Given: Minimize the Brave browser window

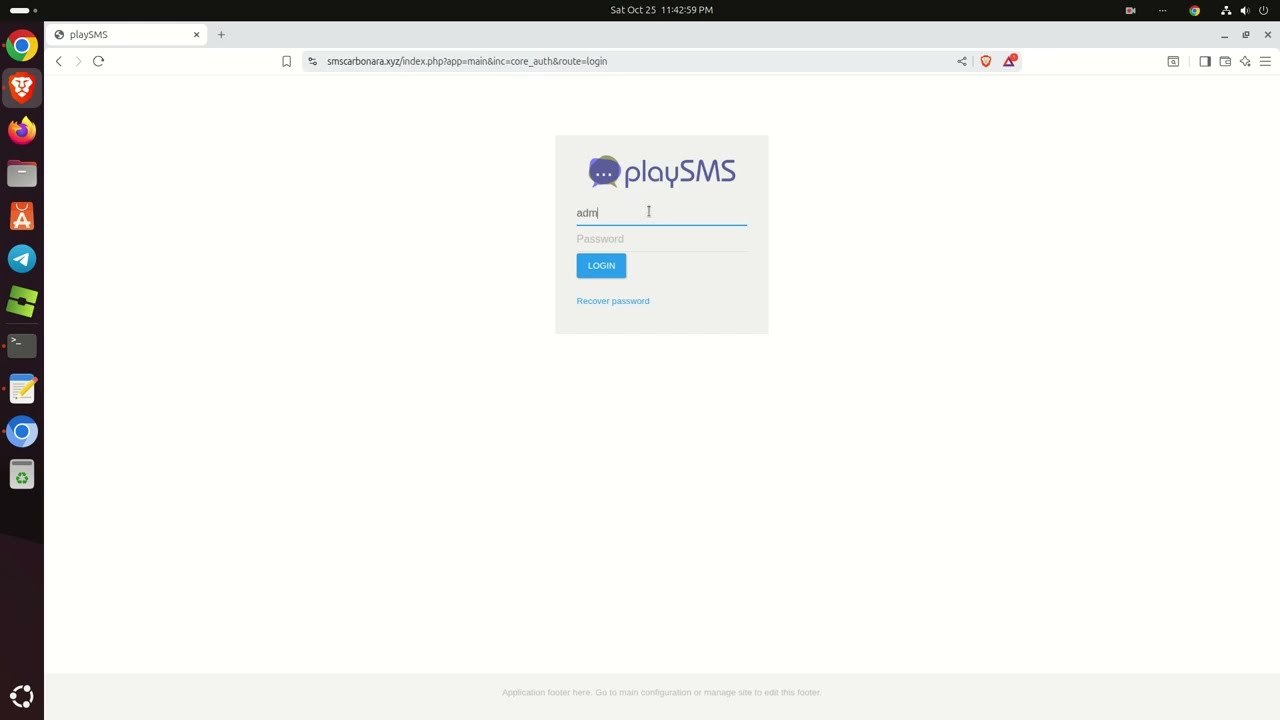Looking at the screenshot, I should click(x=1224, y=35).
